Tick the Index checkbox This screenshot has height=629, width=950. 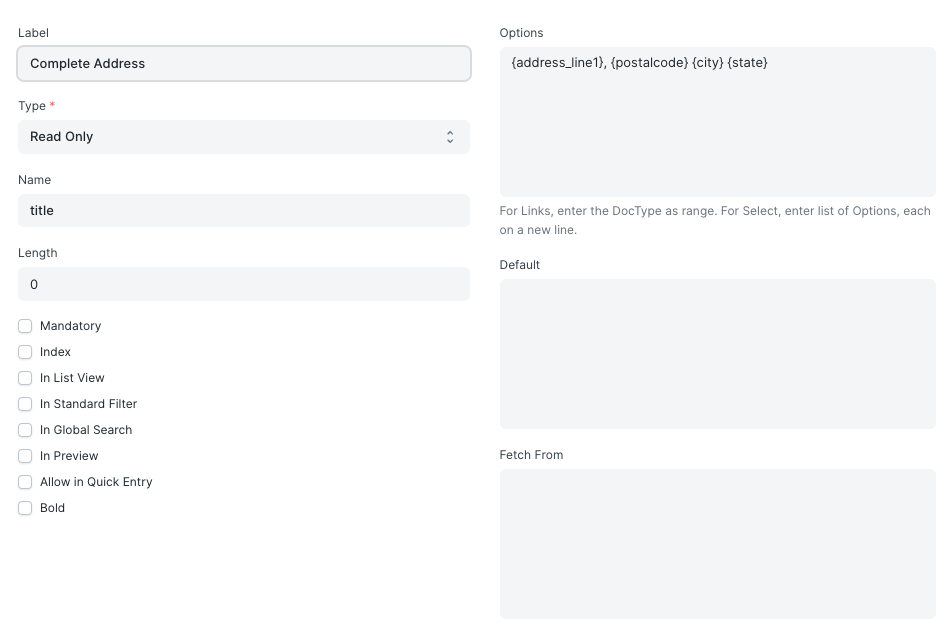(x=25, y=352)
